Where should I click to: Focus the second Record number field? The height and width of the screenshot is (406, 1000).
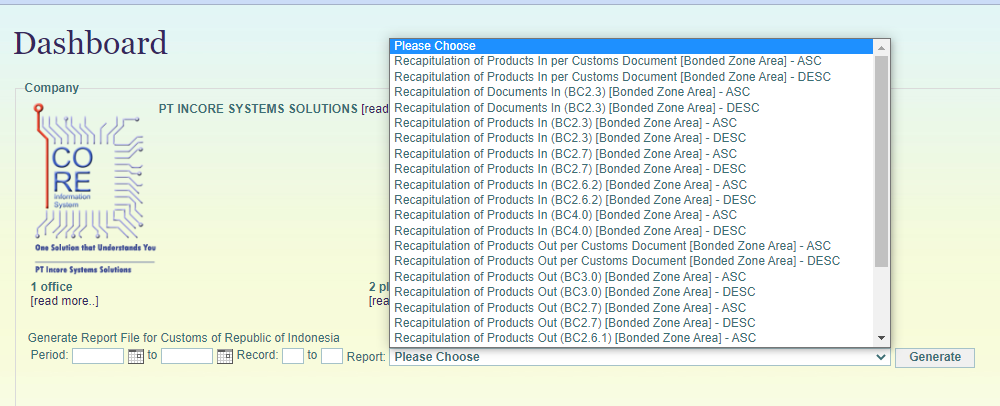[x=332, y=356]
